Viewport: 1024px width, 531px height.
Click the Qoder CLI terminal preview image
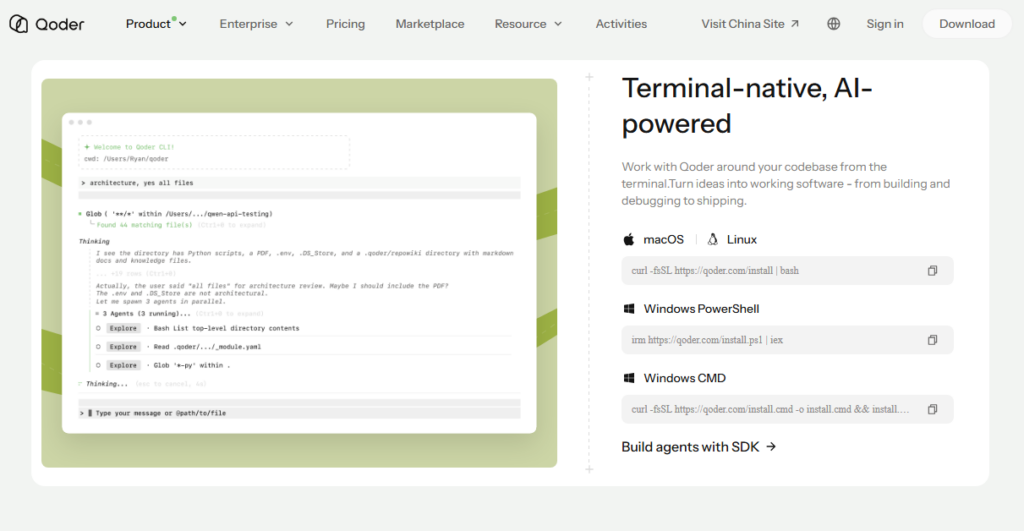point(299,273)
